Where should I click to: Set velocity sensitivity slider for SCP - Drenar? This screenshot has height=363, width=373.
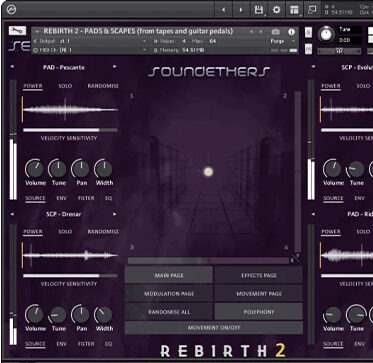click(x=70, y=276)
